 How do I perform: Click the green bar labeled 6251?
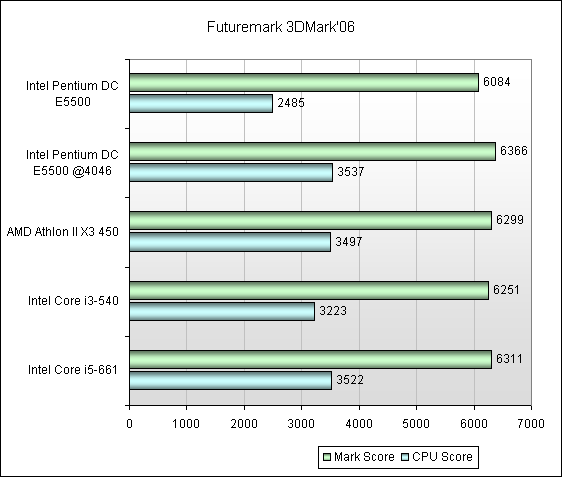point(309,290)
